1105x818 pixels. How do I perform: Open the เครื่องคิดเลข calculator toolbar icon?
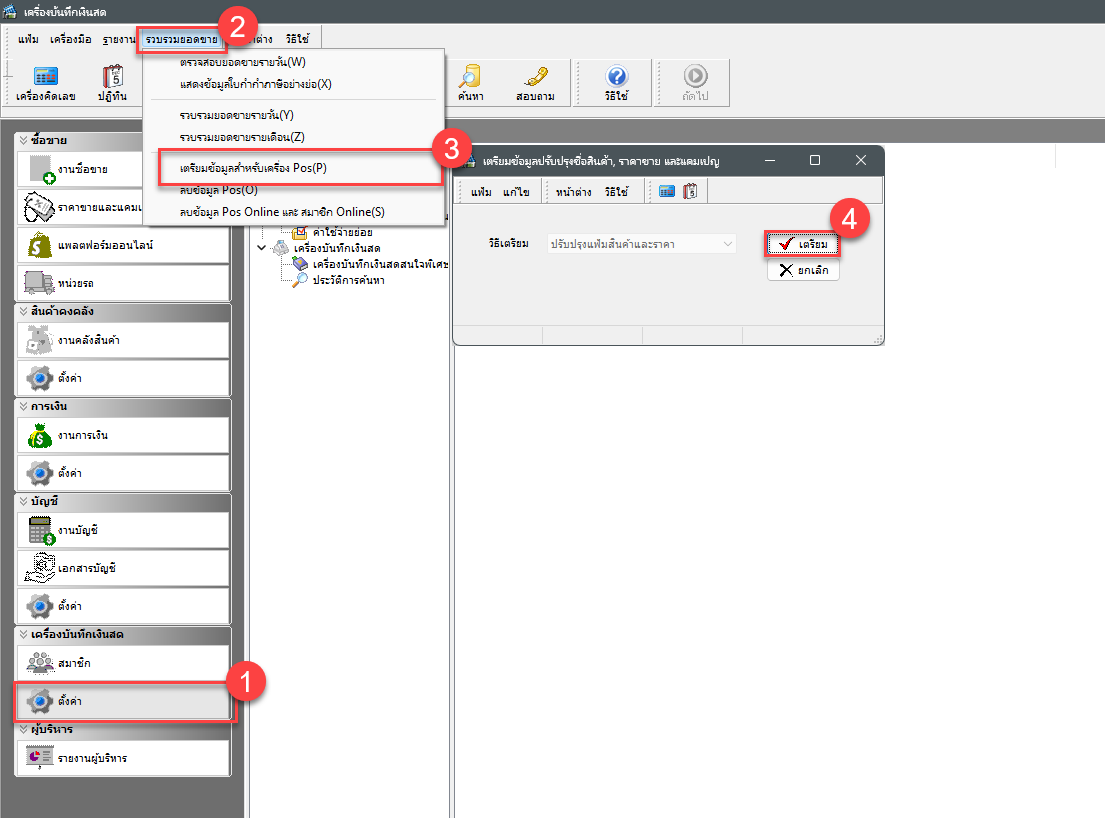[46, 83]
